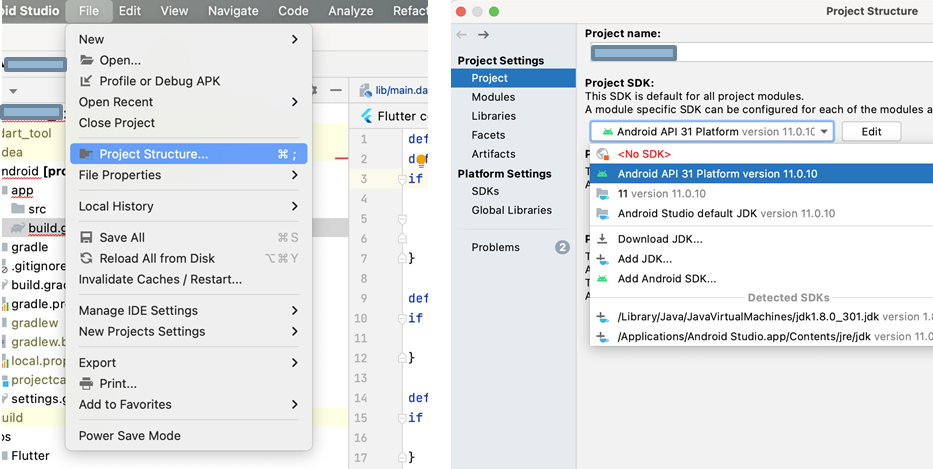Select Global Libraries under Platform Settings
The height and width of the screenshot is (469, 933).
tap(514, 210)
